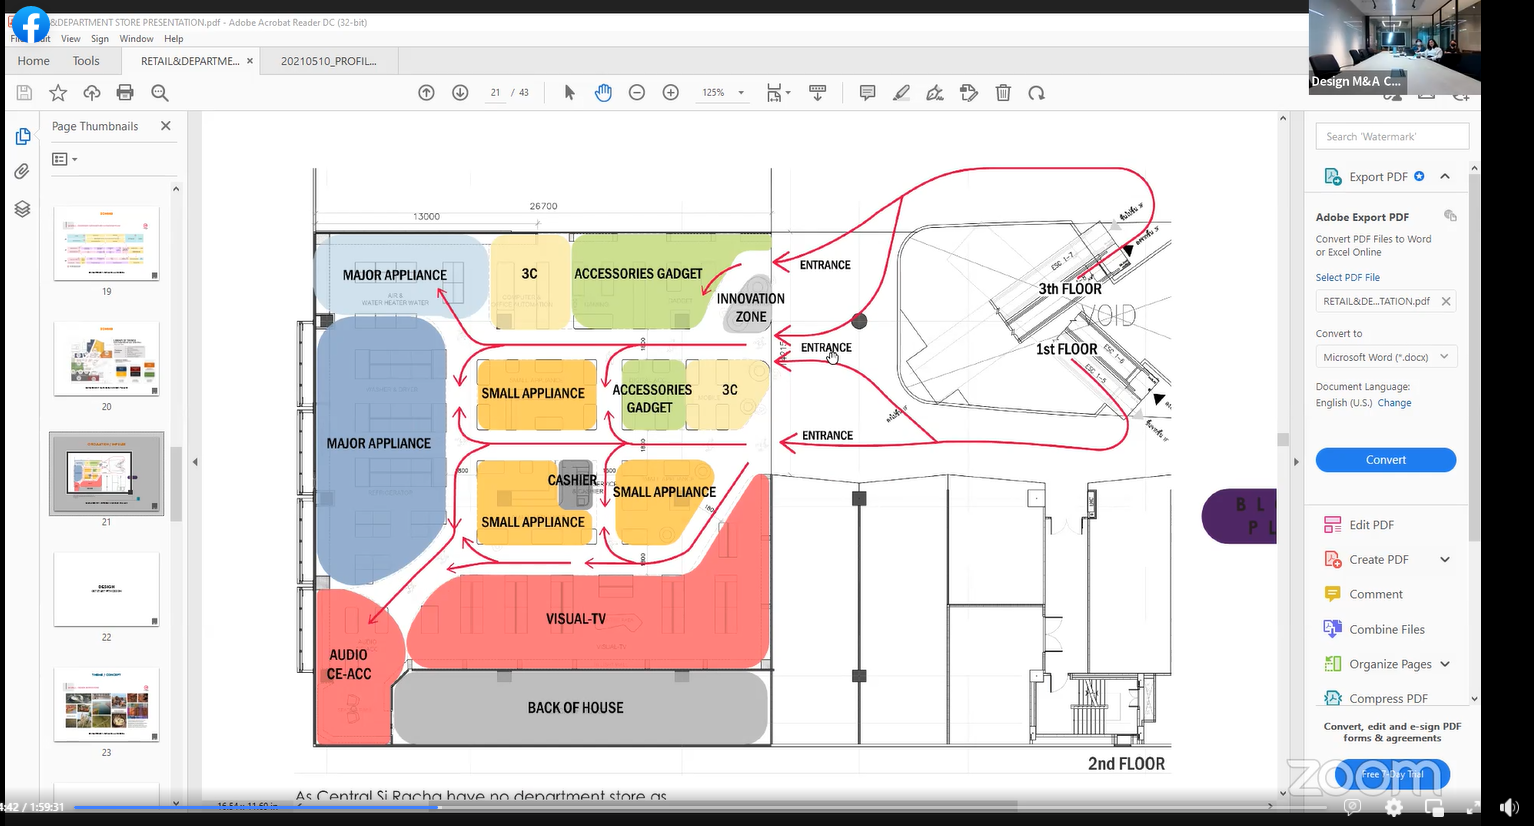
Task: Open the Layers panel icon
Action: pyautogui.click(x=22, y=209)
